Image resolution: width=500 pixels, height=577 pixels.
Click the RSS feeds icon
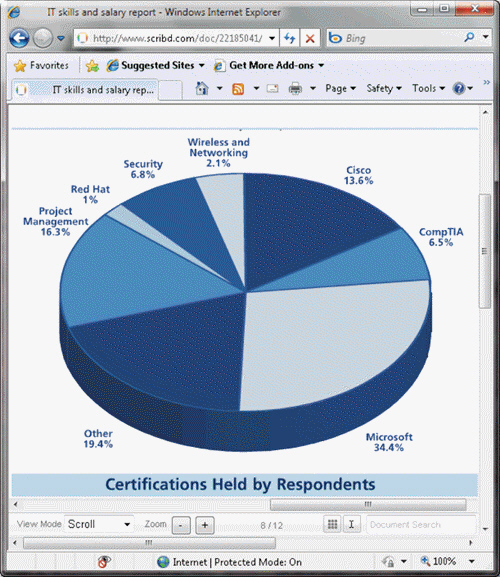(x=238, y=89)
